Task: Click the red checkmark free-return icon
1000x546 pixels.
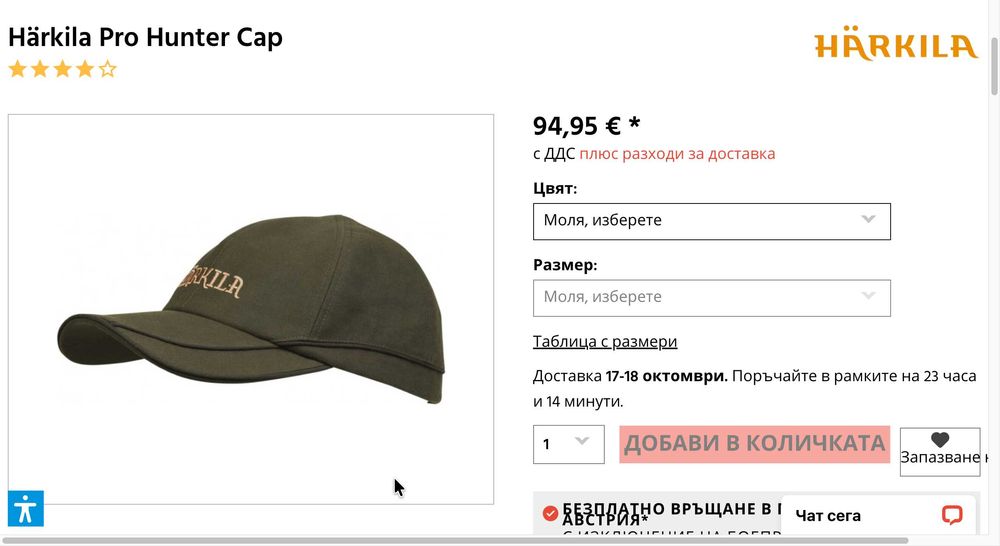Action: pyautogui.click(x=550, y=513)
